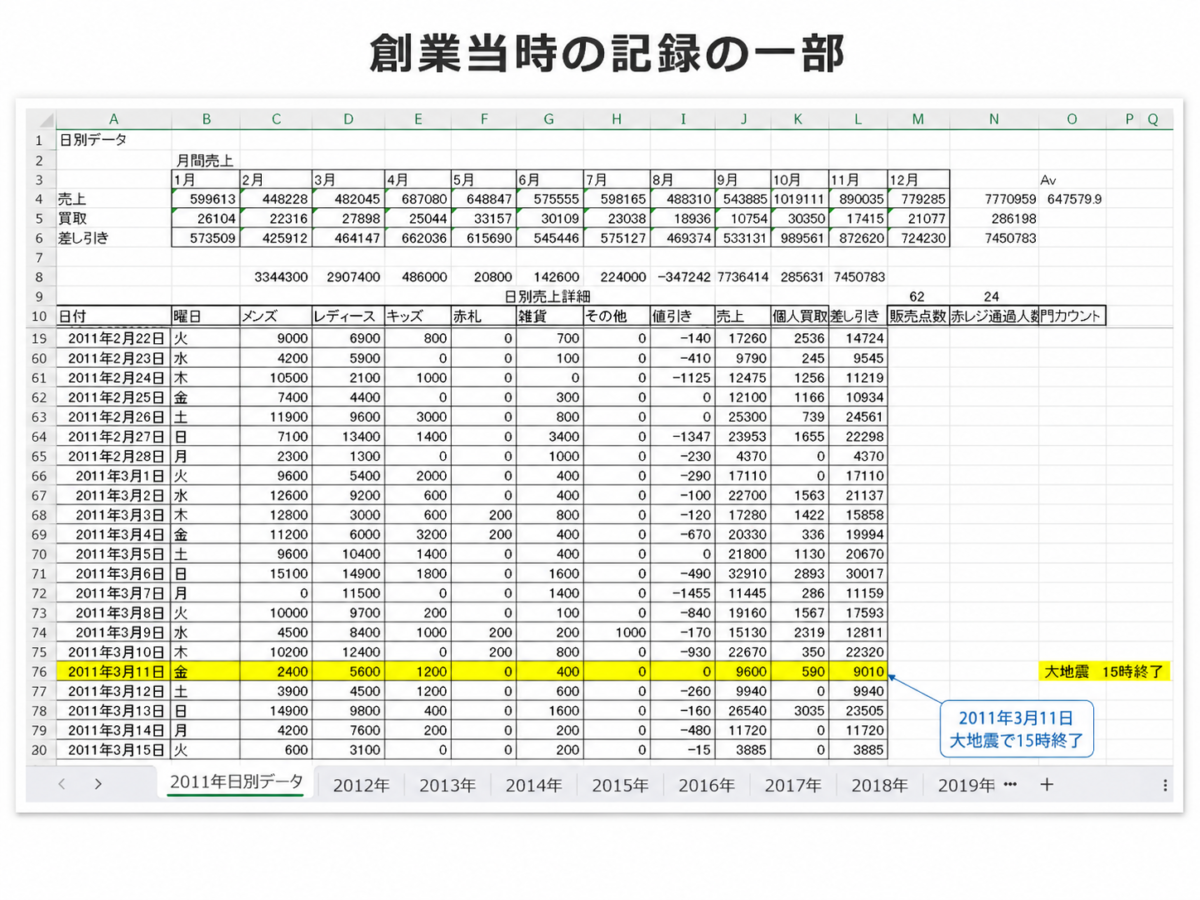Click the 雑貨 column heading cell
This screenshot has width=1200, height=900.
tap(549, 316)
